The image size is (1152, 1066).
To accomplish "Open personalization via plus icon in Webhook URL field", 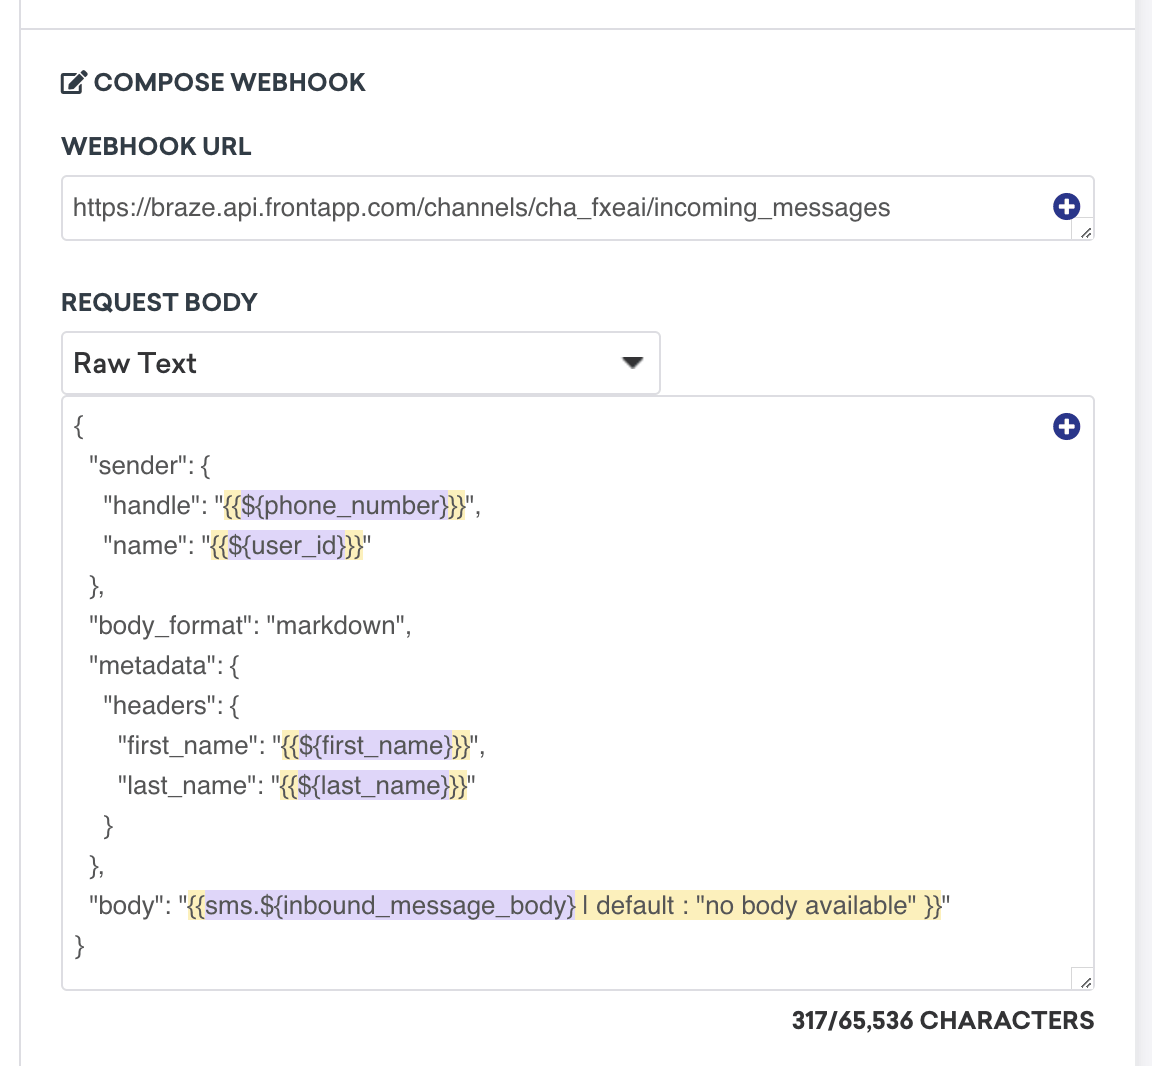I will [1066, 207].
